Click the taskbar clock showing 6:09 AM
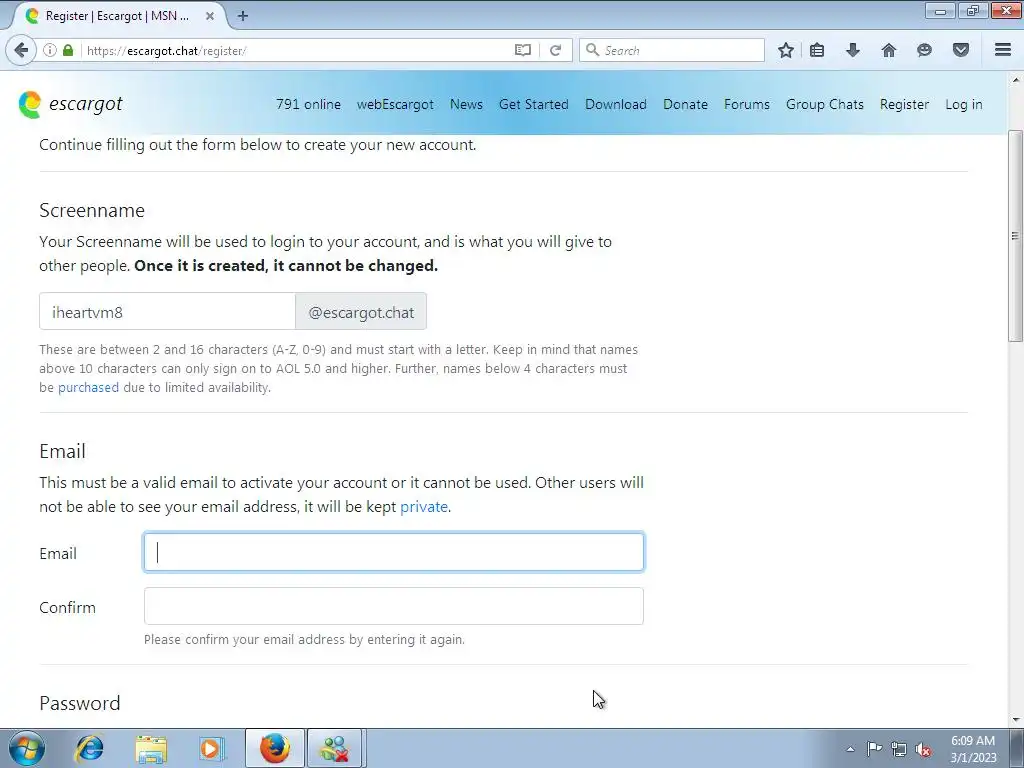The image size is (1024, 768). pyautogui.click(x=973, y=749)
